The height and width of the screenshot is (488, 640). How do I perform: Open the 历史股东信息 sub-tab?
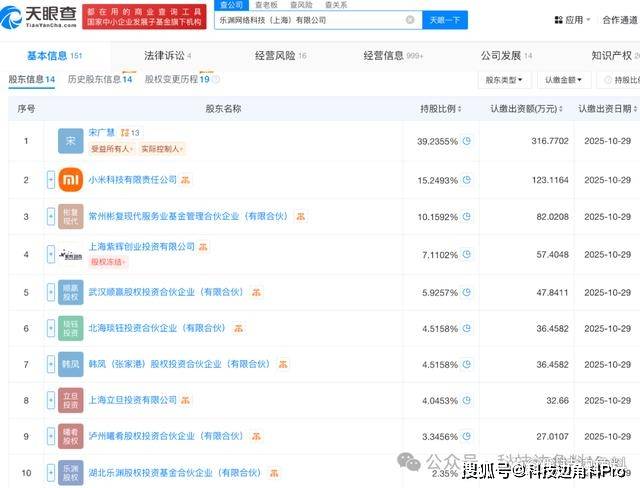pos(100,79)
